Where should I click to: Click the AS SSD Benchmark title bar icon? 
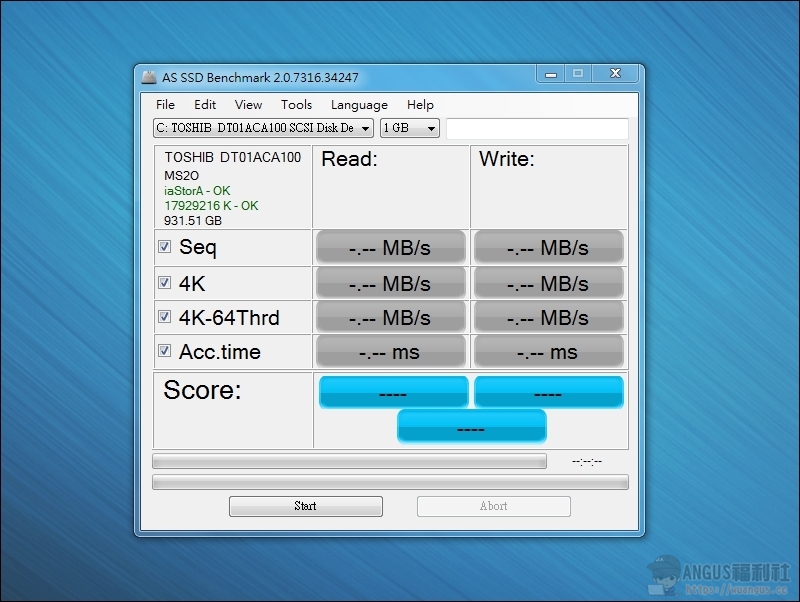[x=149, y=78]
